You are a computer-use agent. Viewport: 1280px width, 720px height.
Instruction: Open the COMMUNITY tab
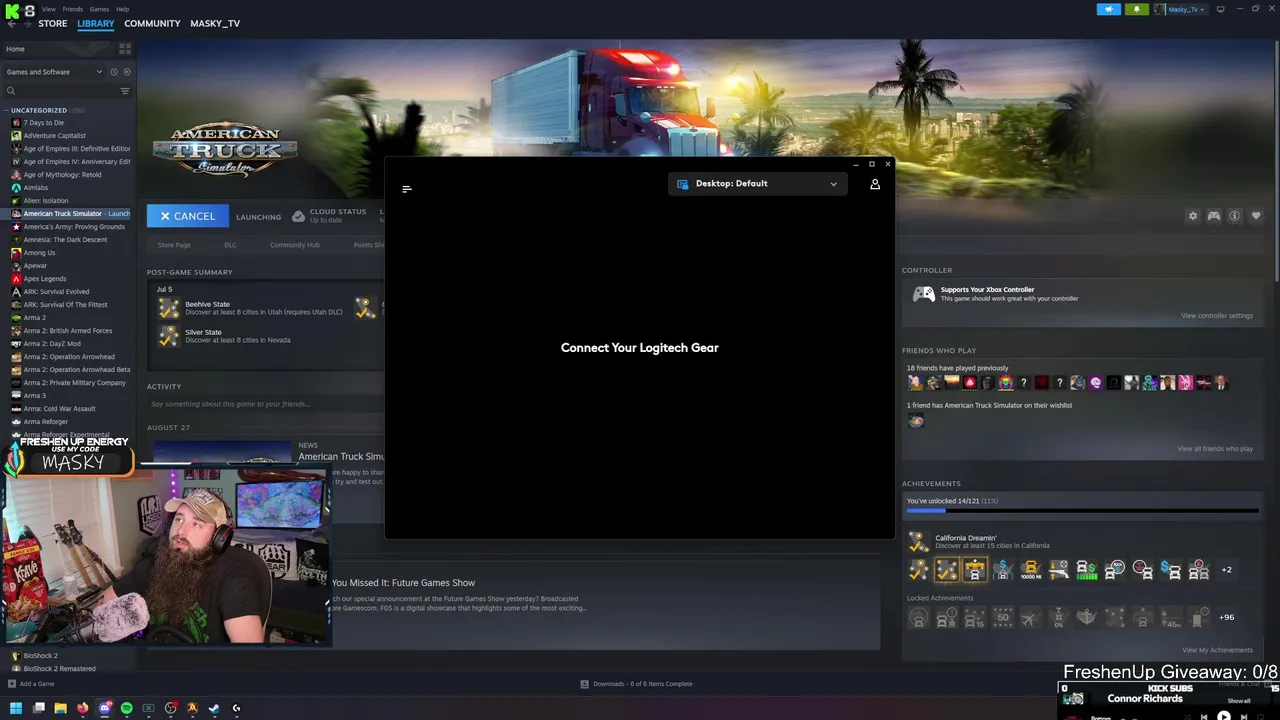click(x=152, y=23)
